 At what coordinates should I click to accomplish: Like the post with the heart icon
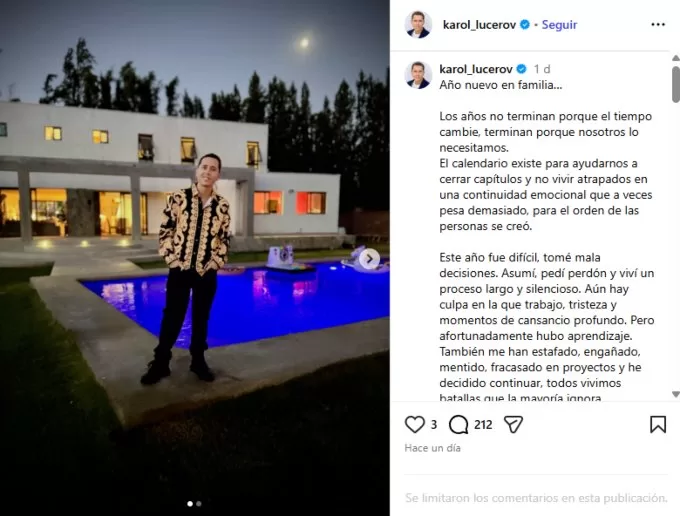click(415, 425)
